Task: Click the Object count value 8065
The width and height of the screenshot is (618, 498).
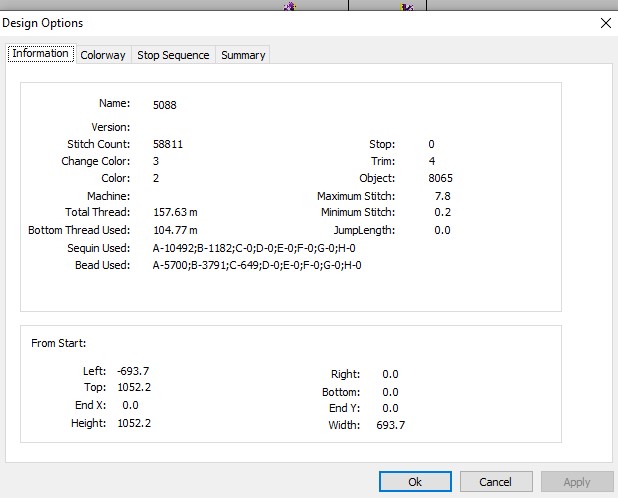Action: [440, 178]
